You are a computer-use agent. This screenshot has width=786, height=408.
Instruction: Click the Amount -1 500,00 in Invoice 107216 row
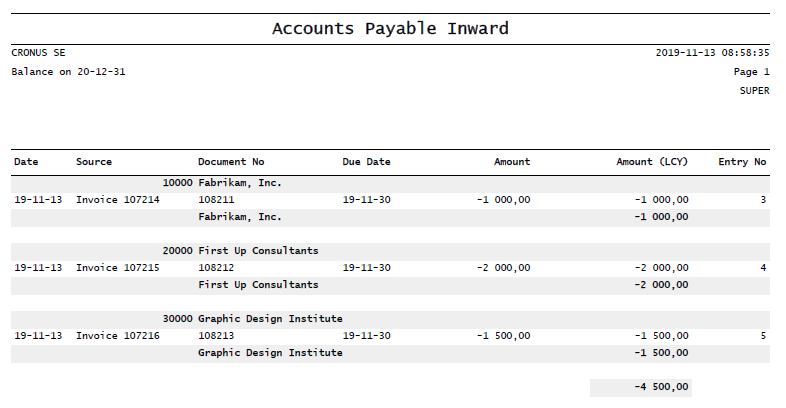503,336
